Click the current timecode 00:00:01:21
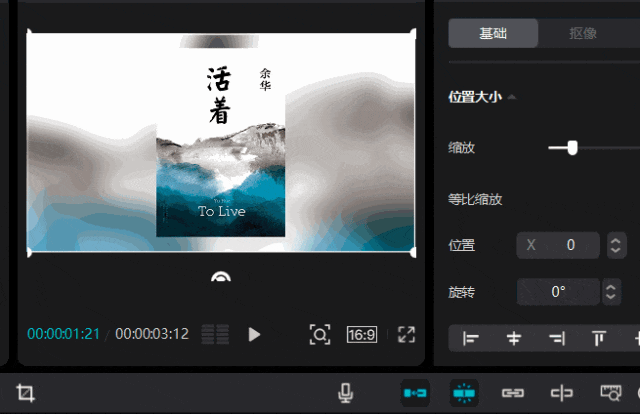This screenshot has width=640, height=414. point(63,334)
